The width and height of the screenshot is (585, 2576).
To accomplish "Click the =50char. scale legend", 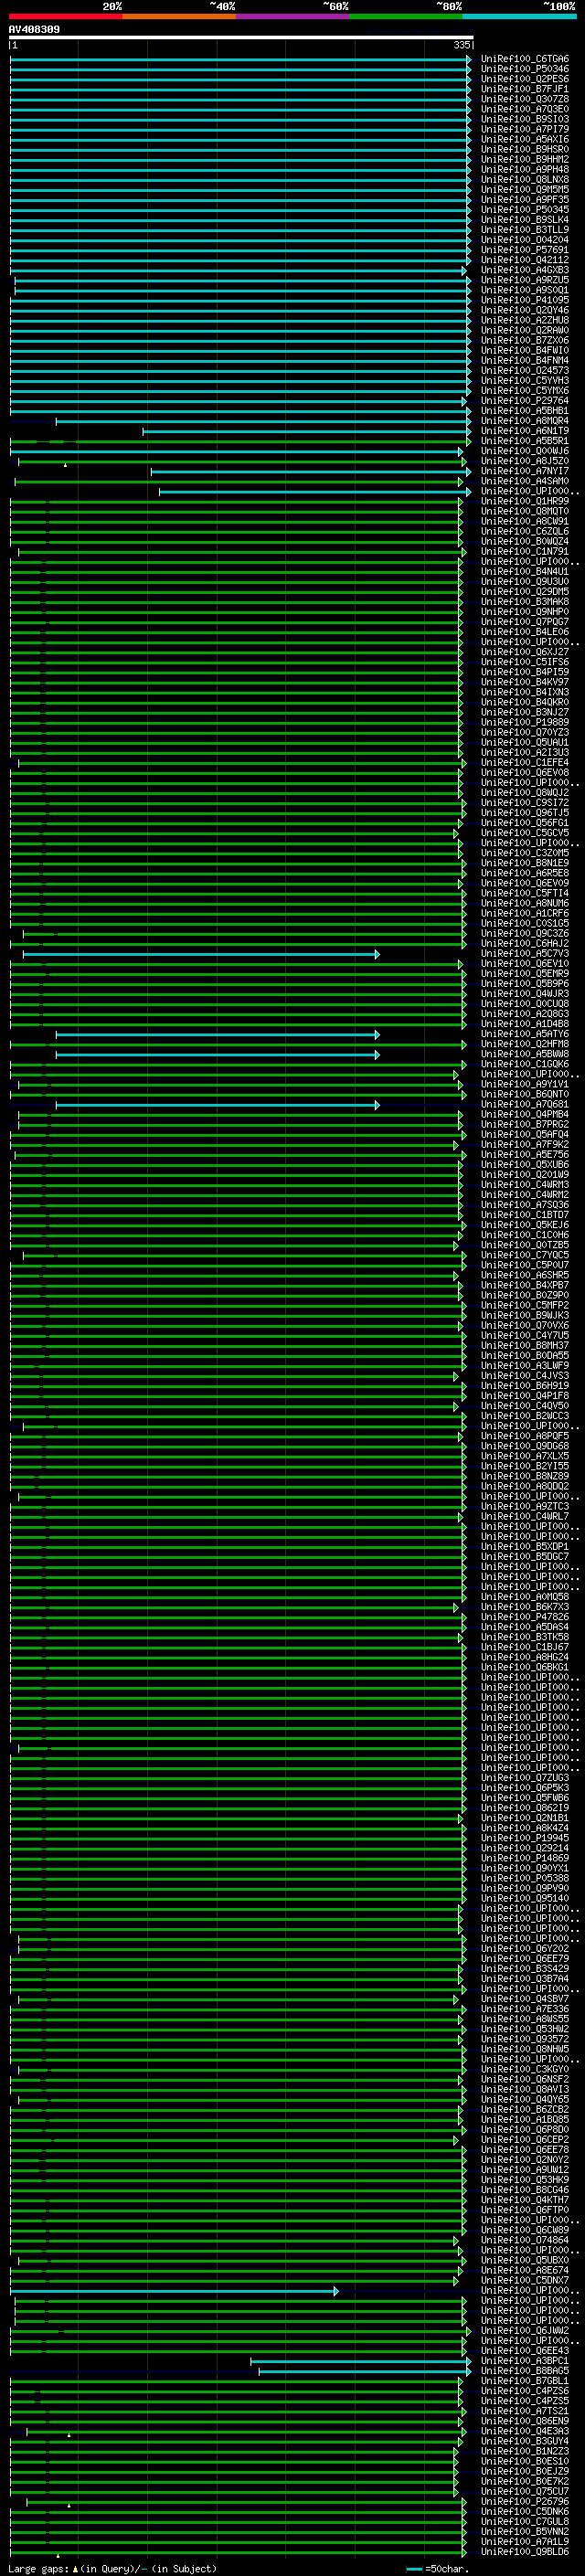I will [x=438, y=2568].
